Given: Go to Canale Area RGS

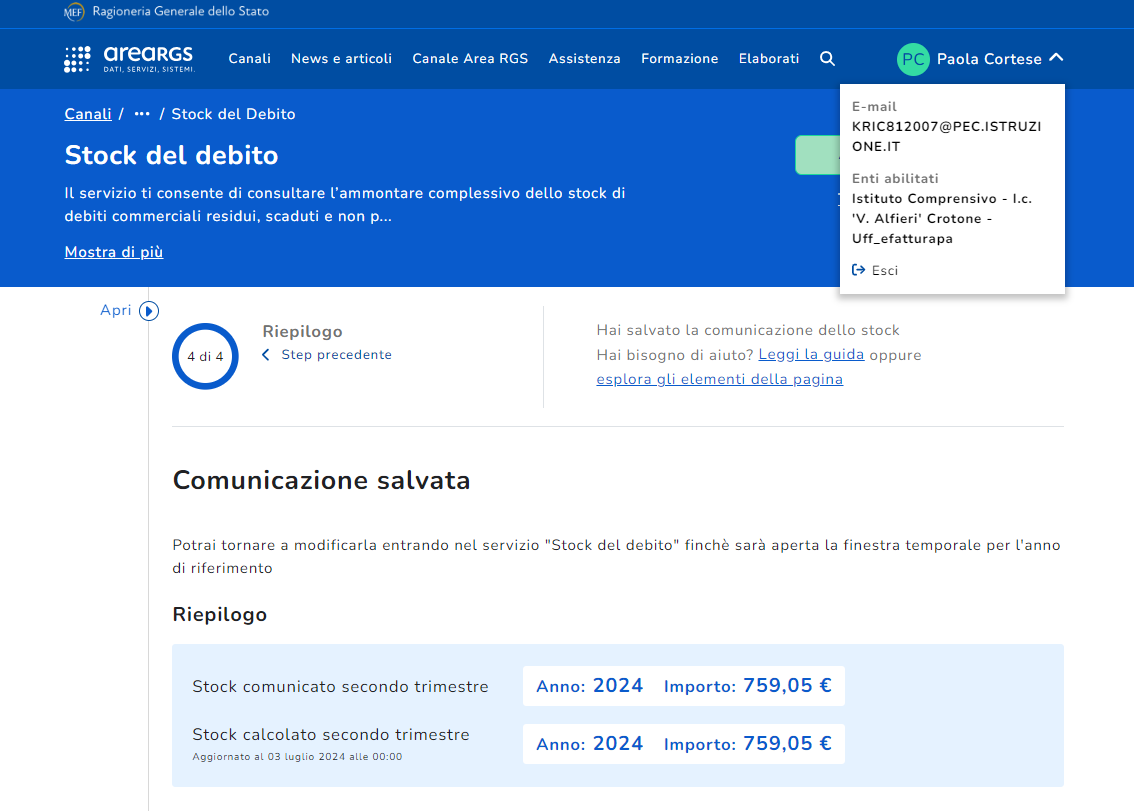Looking at the screenshot, I should [x=470, y=59].
